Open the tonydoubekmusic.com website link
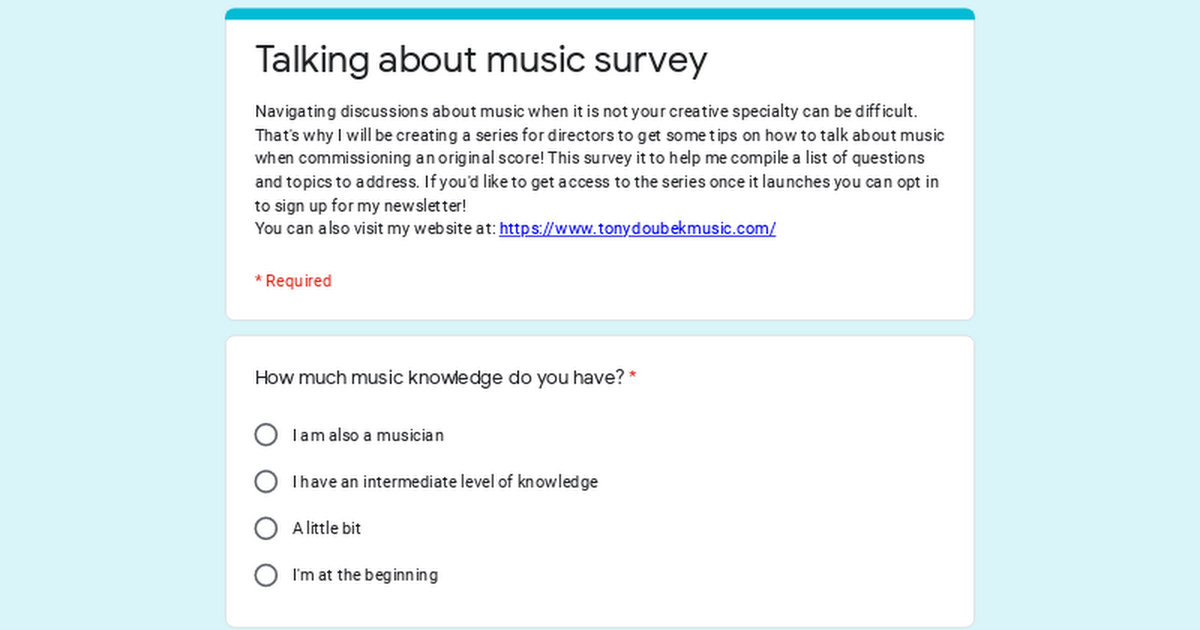Viewport: 1200px width, 630px height. point(637,228)
